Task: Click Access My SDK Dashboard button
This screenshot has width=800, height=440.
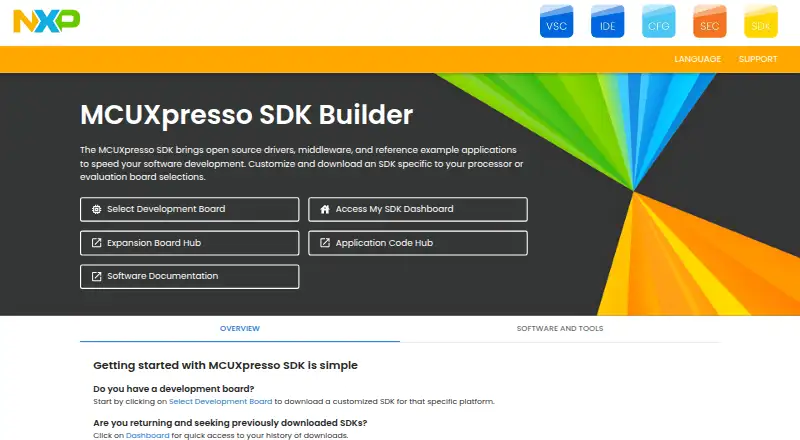Action: coord(418,209)
